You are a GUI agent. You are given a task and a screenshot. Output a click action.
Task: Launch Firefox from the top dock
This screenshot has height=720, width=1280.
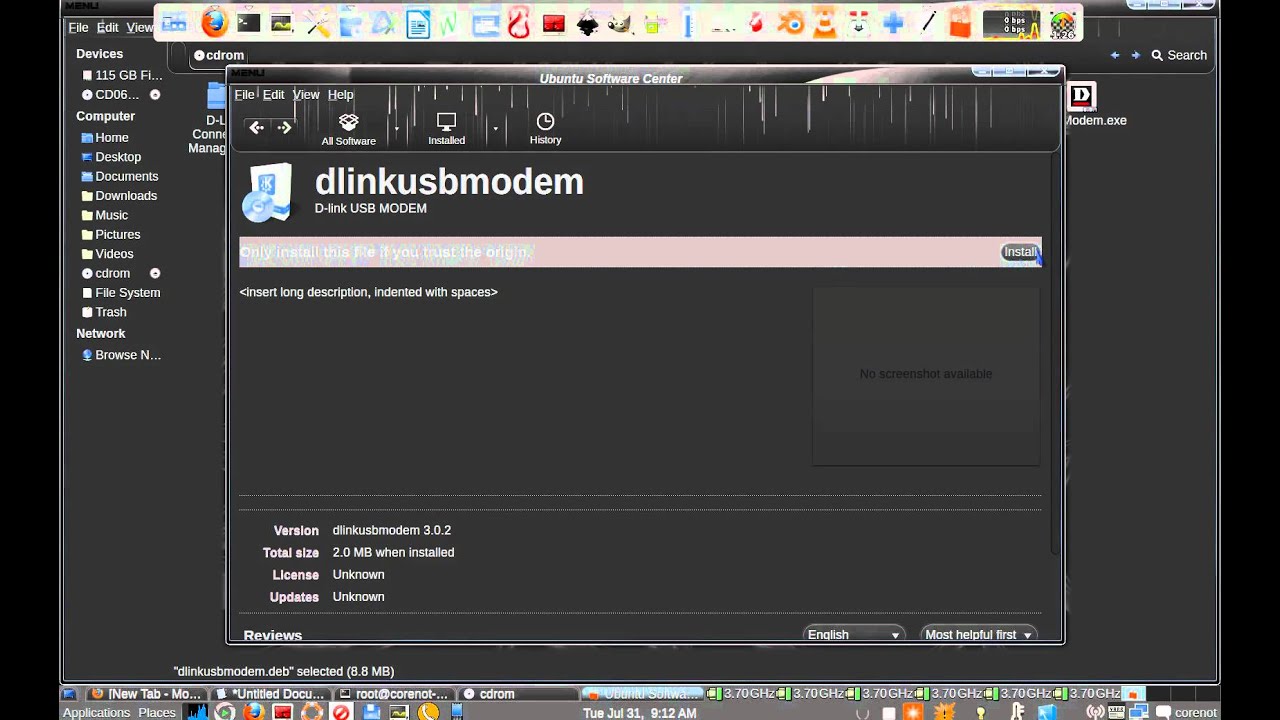[214, 22]
